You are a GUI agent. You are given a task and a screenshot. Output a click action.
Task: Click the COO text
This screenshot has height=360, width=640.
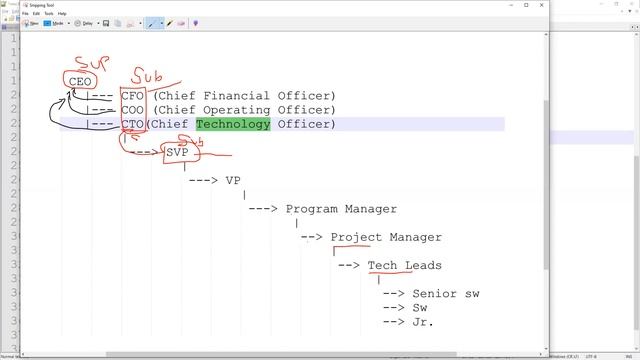tap(133, 110)
